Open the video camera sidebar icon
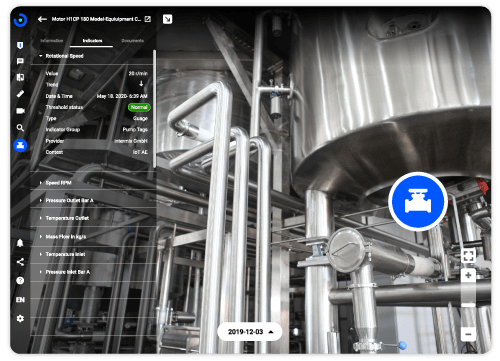The height and width of the screenshot is (361, 500). pos(20,111)
